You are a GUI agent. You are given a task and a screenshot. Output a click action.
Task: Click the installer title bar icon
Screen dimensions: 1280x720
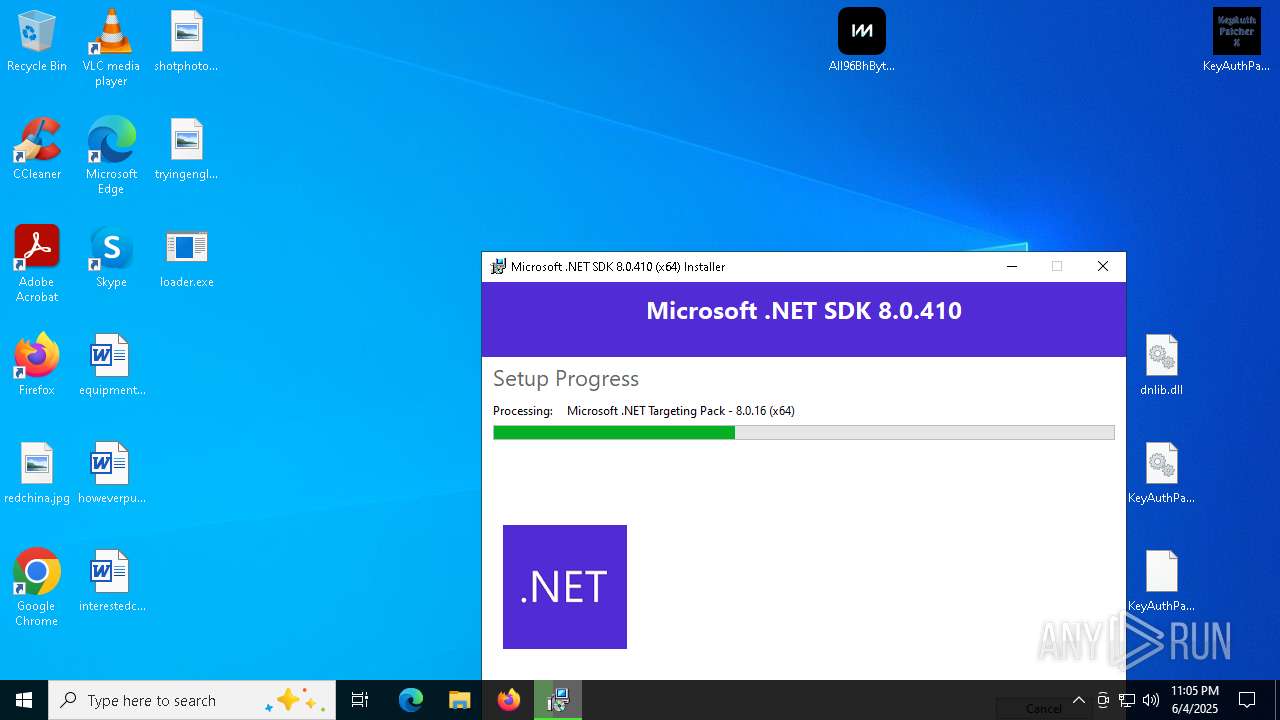tap(498, 267)
